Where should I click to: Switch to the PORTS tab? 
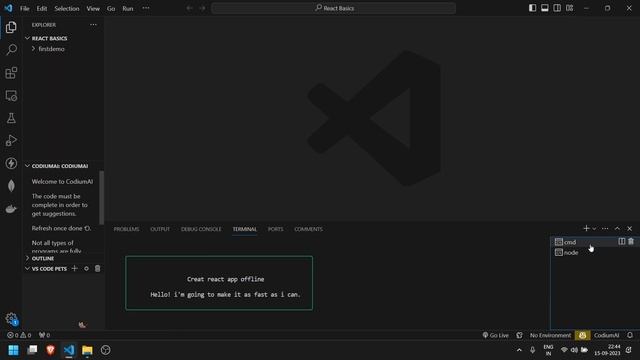pyautogui.click(x=276, y=229)
